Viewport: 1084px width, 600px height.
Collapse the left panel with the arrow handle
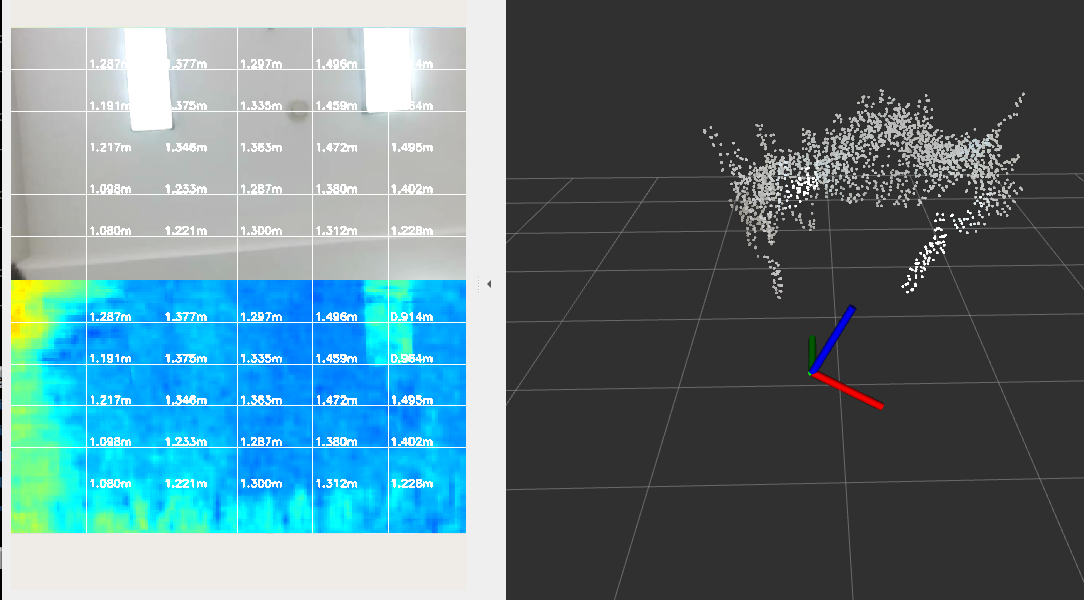(x=489, y=284)
